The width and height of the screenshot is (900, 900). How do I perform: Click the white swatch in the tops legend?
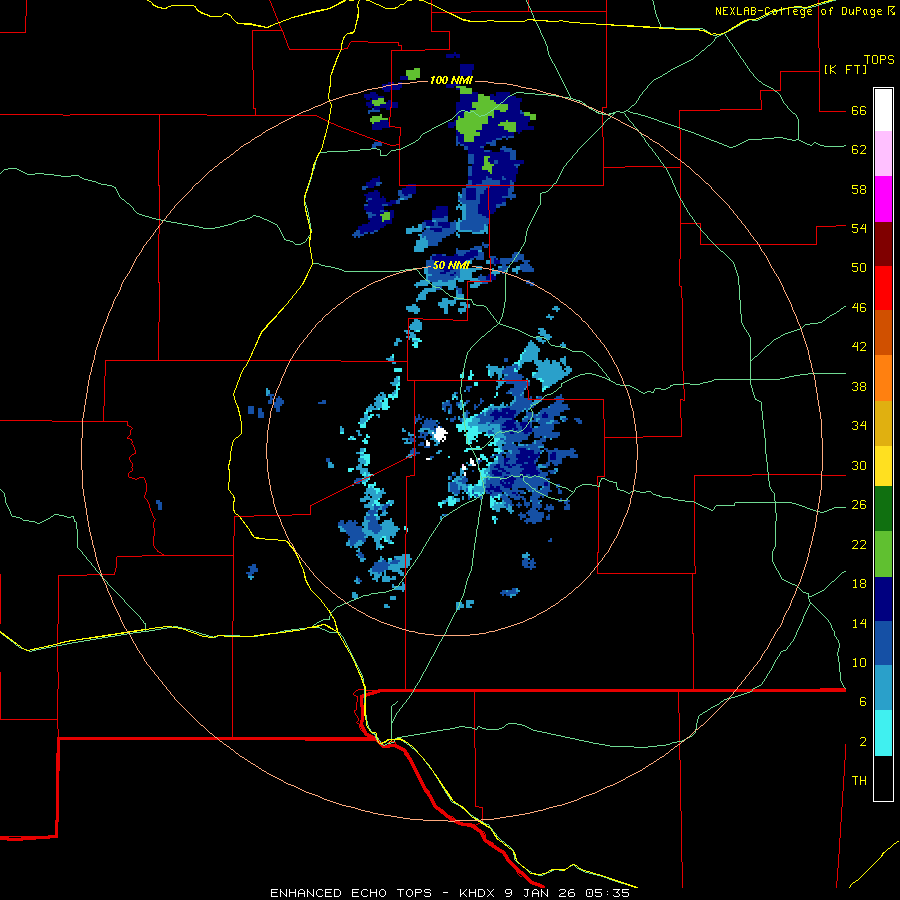[883, 110]
